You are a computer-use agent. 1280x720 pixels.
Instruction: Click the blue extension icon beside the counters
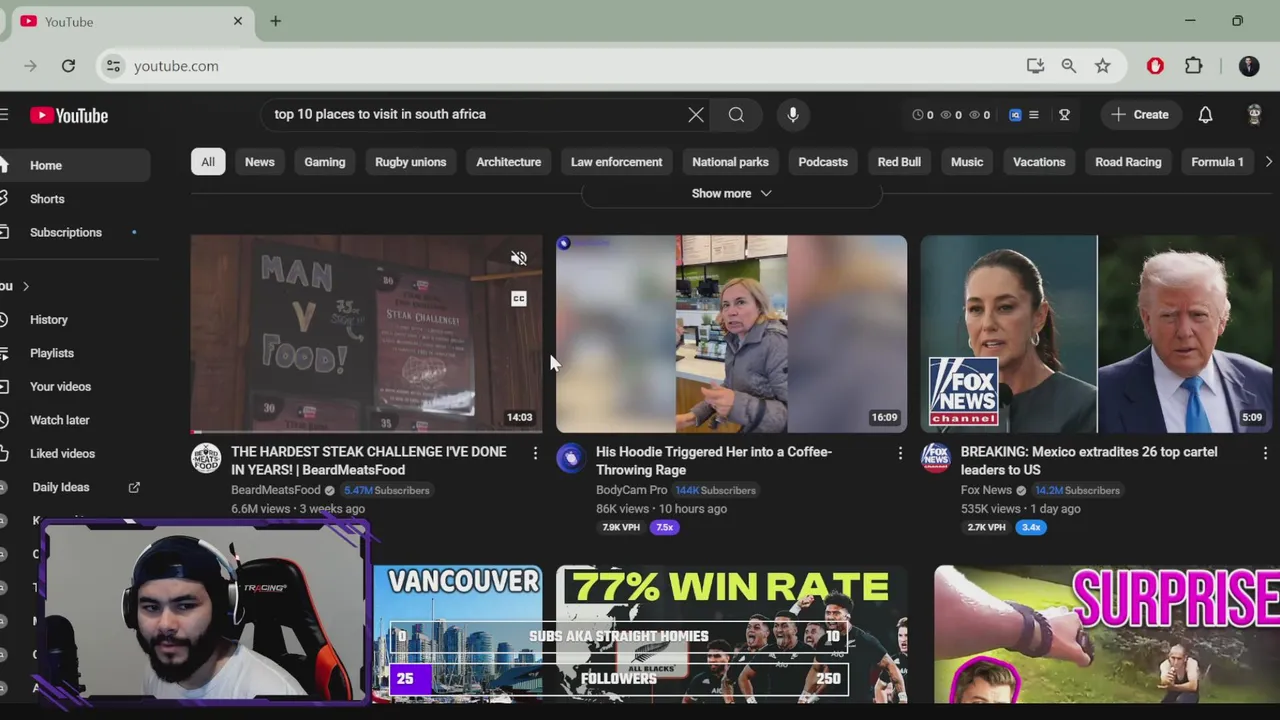(1015, 115)
